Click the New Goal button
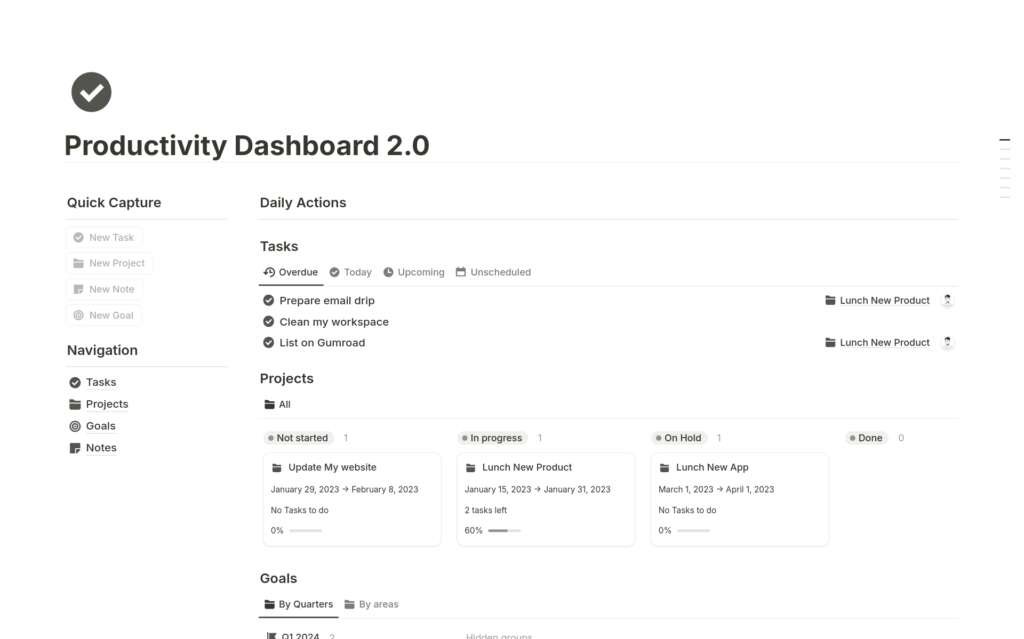The width and height of the screenshot is (1024, 639). [x=104, y=315]
